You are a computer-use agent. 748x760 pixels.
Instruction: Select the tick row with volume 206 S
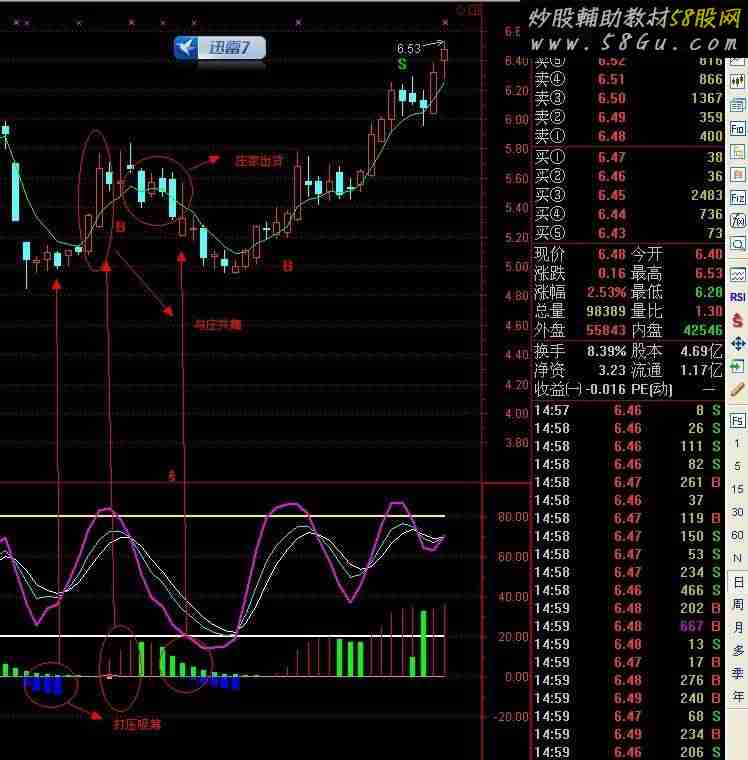[x=627, y=752]
